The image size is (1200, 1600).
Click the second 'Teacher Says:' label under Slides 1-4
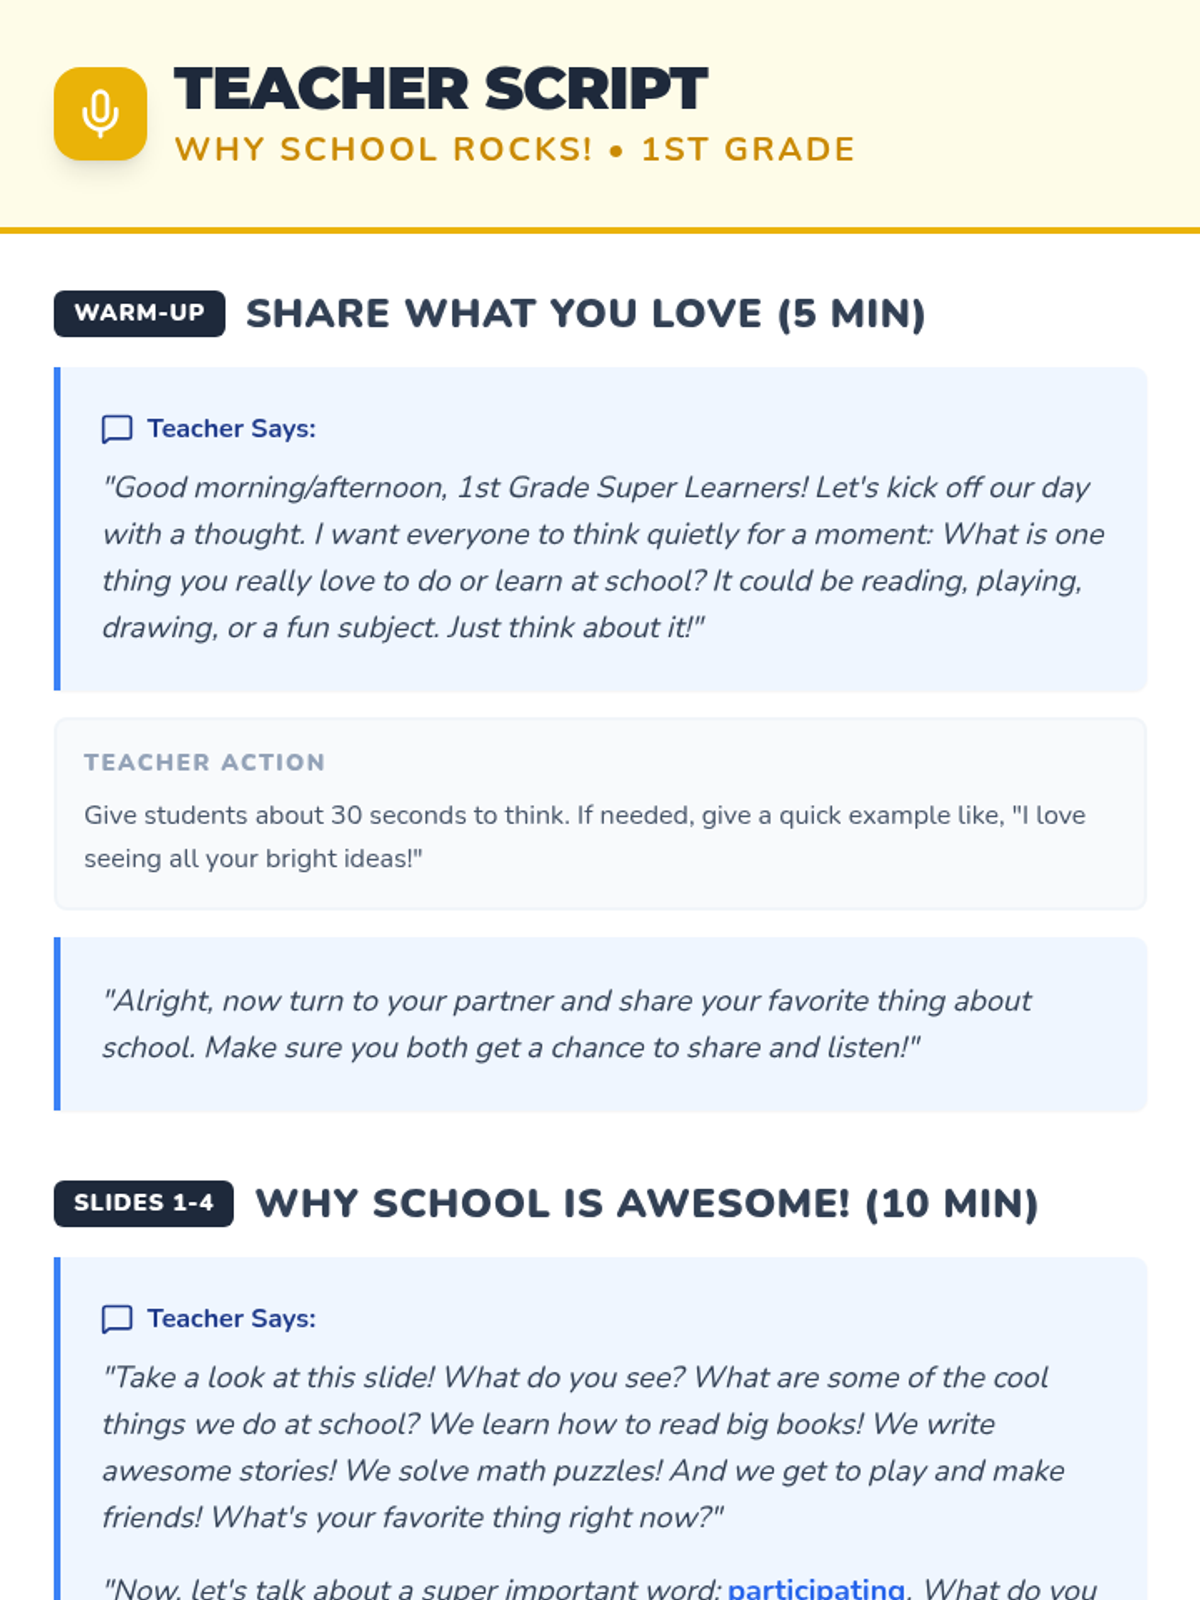coord(232,1319)
